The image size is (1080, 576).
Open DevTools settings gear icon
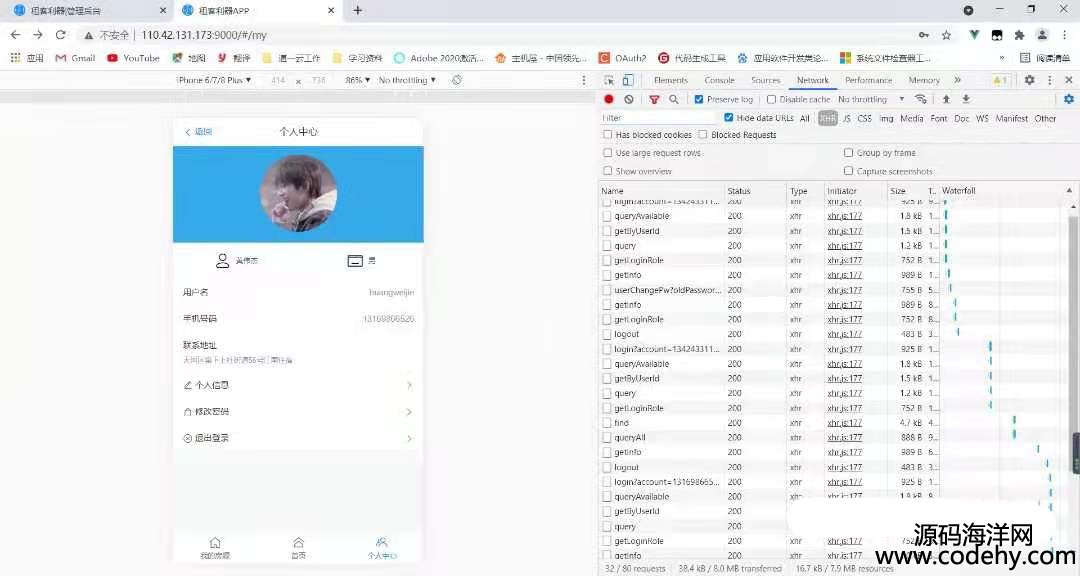[1030, 80]
